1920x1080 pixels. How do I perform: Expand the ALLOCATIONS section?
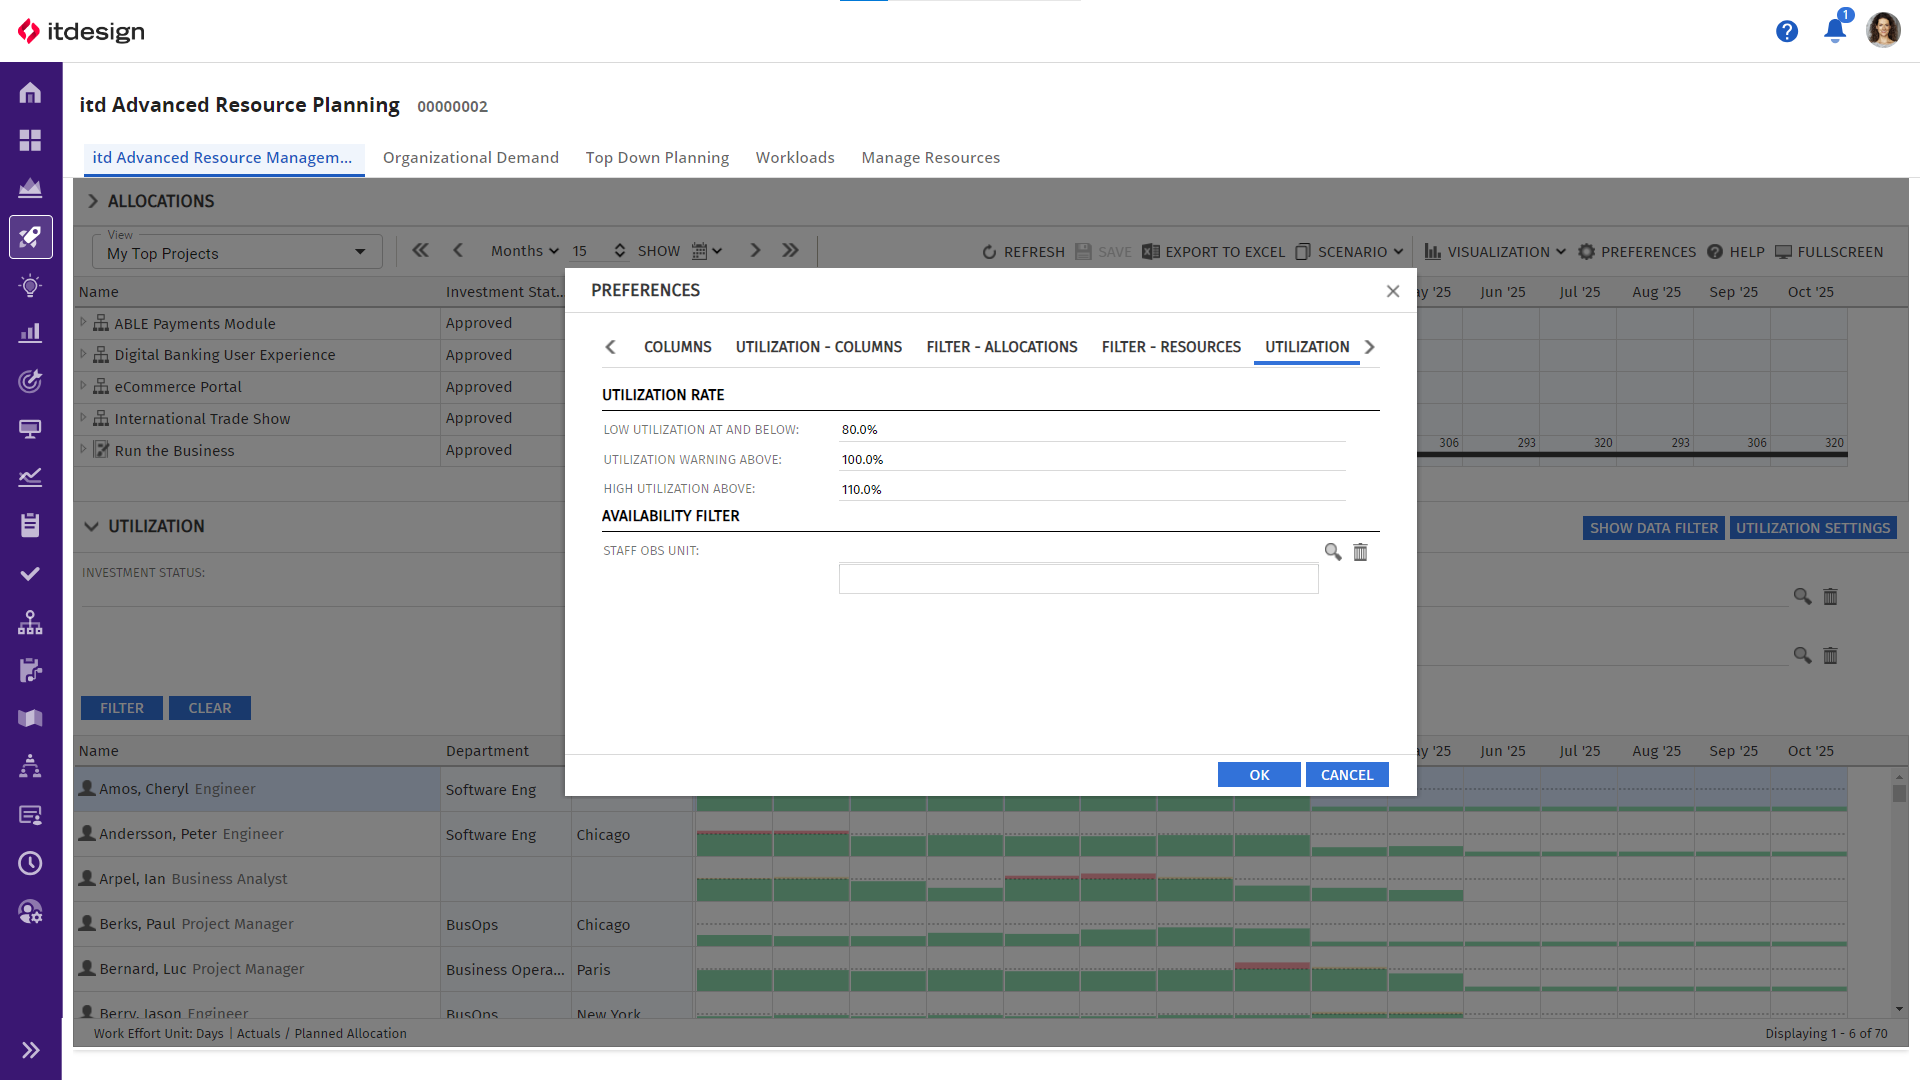click(x=92, y=201)
